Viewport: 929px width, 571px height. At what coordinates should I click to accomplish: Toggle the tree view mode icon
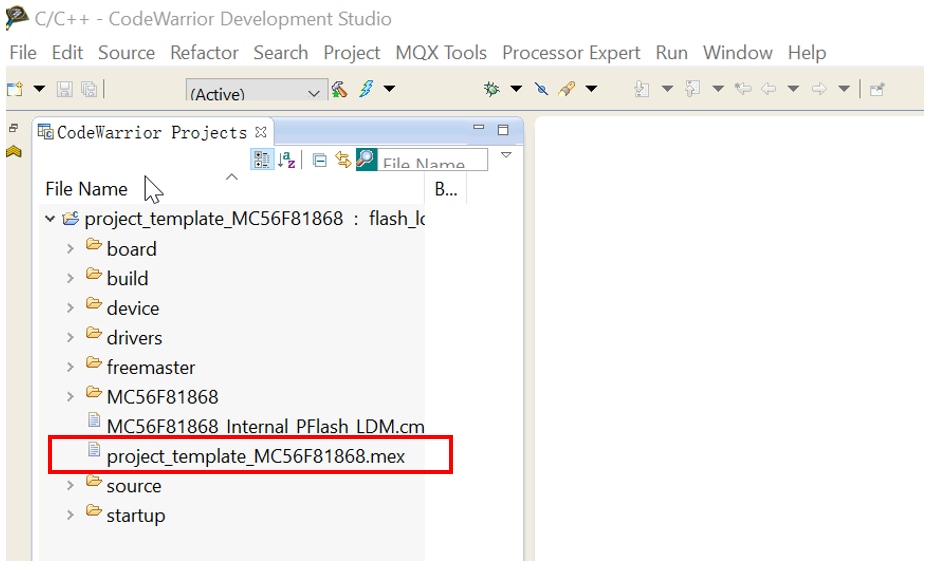pos(262,160)
